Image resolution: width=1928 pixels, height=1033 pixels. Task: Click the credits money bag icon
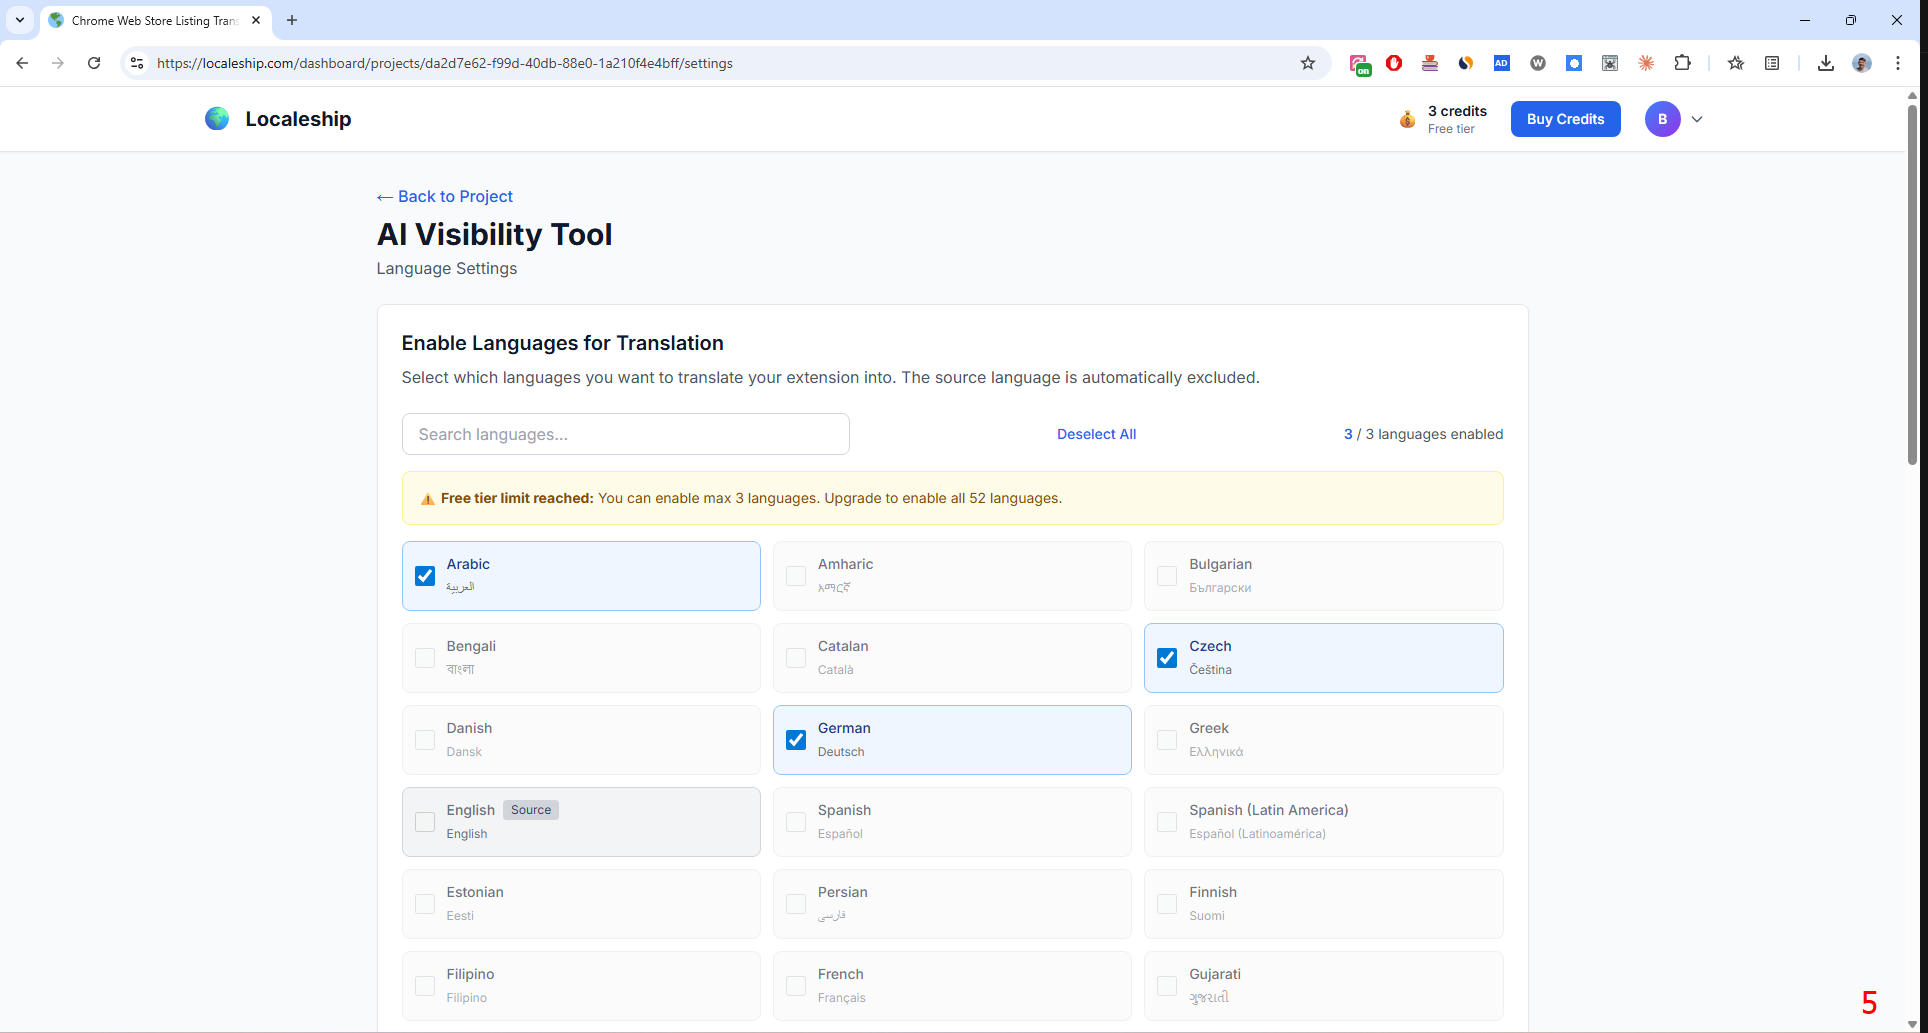click(1406, 119)
